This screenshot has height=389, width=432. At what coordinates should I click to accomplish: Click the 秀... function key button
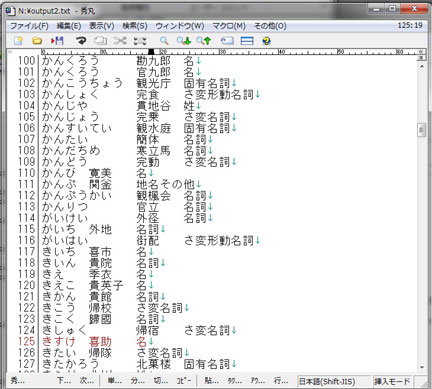18,380
